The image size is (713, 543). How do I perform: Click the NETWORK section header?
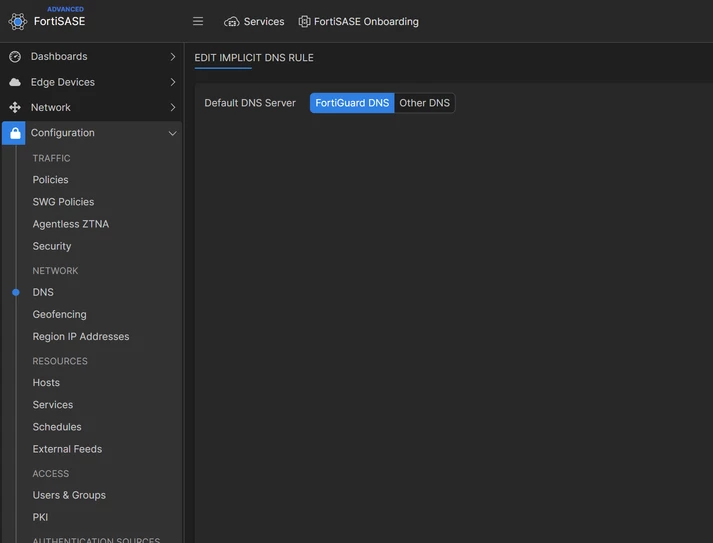[55, 271]
